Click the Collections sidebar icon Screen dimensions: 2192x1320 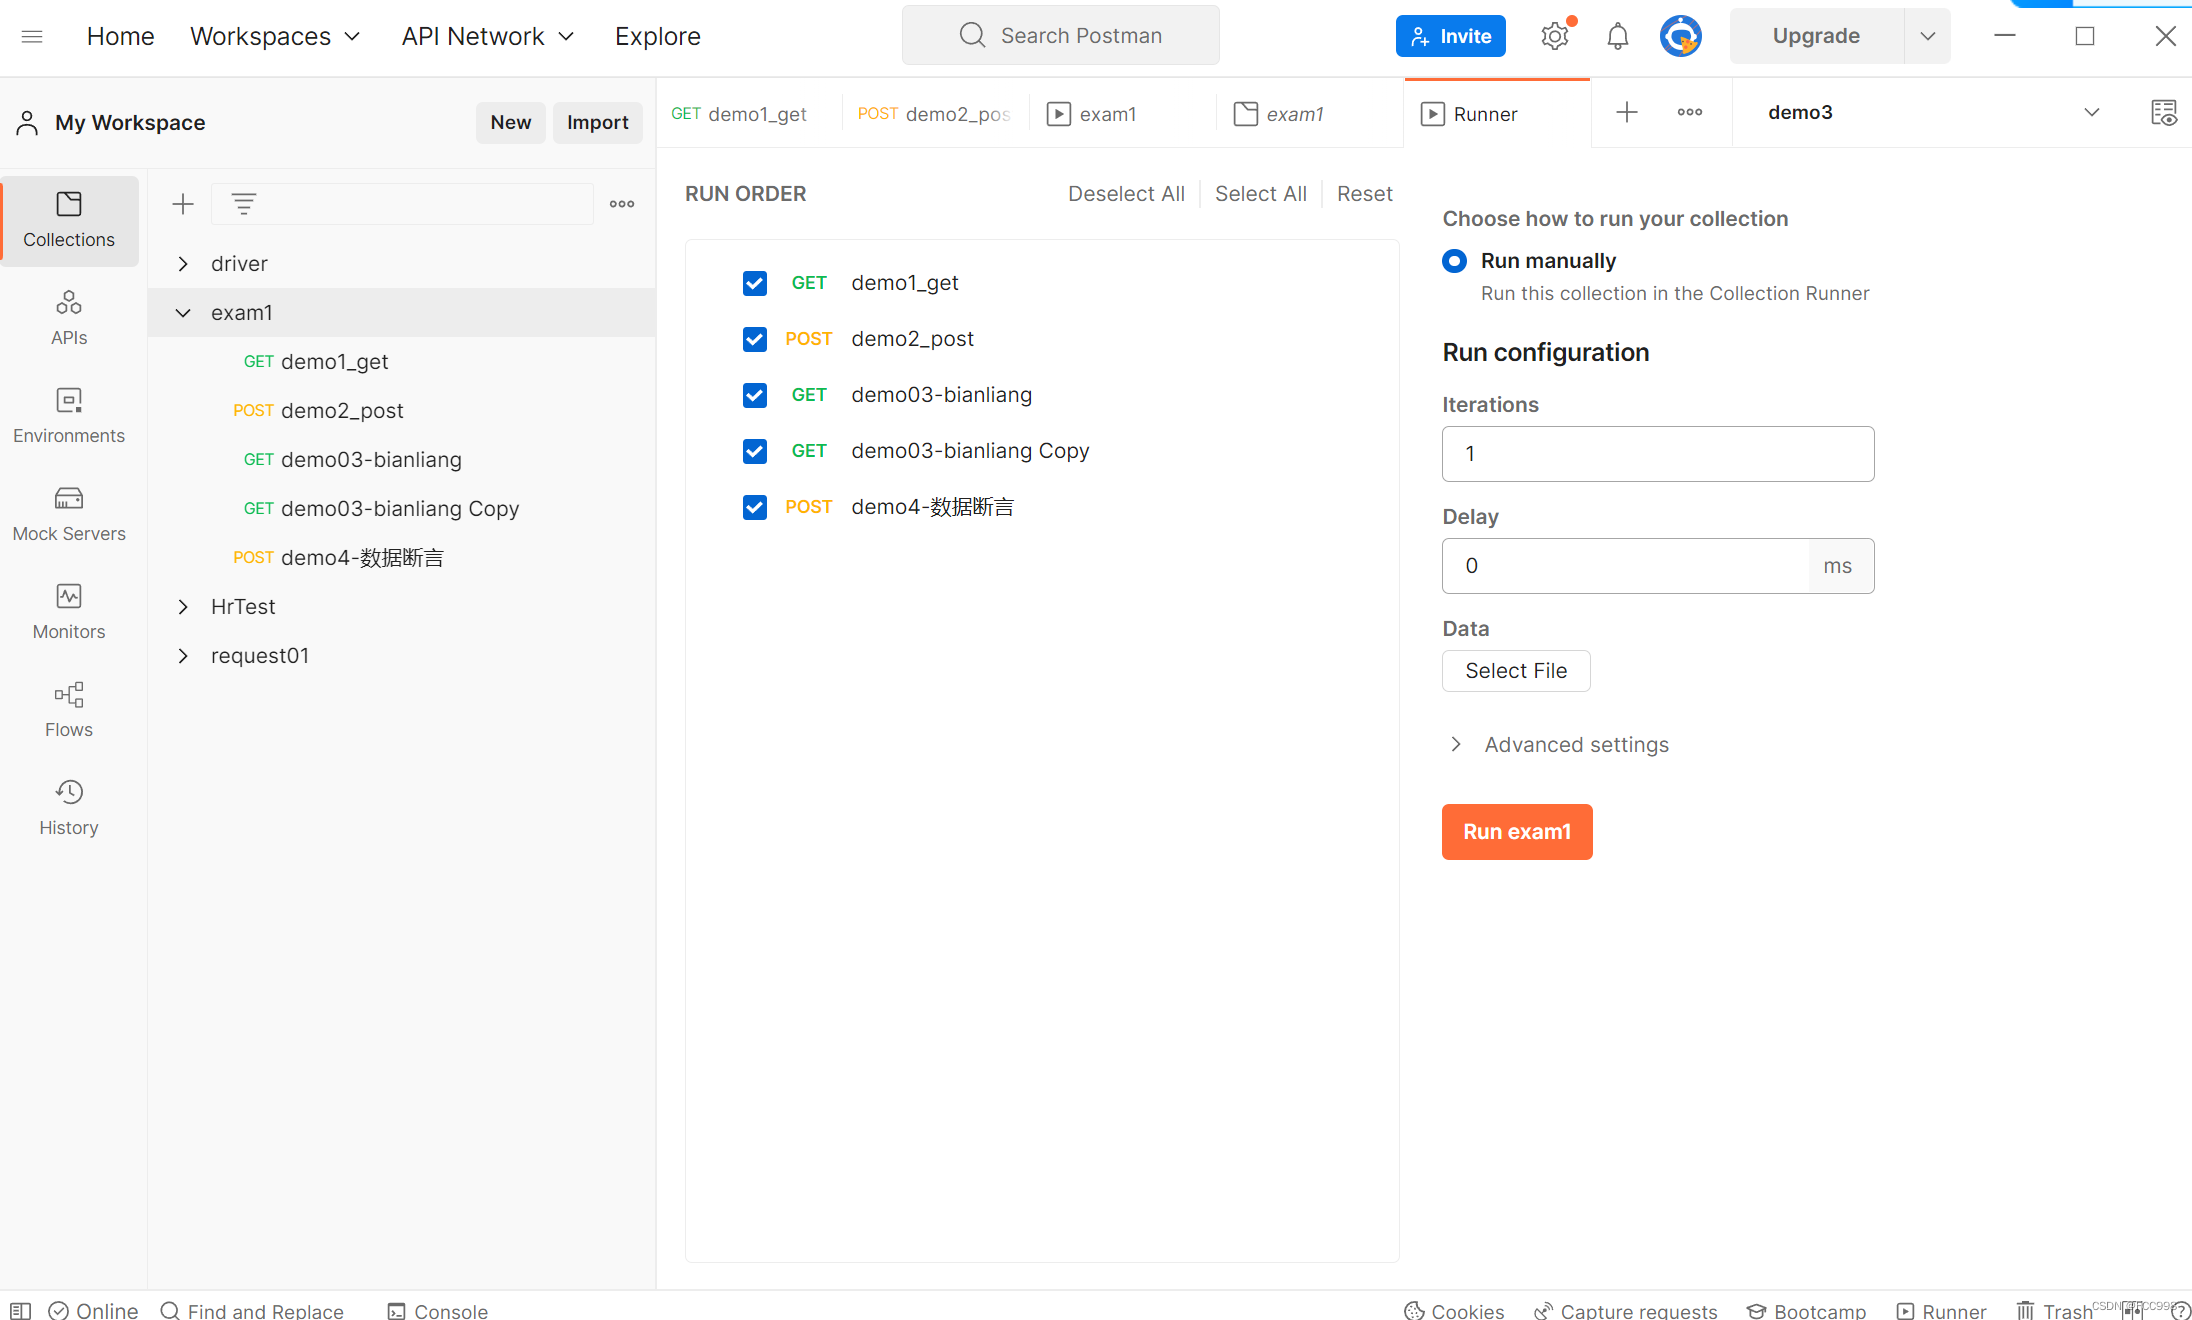(69, 221)
